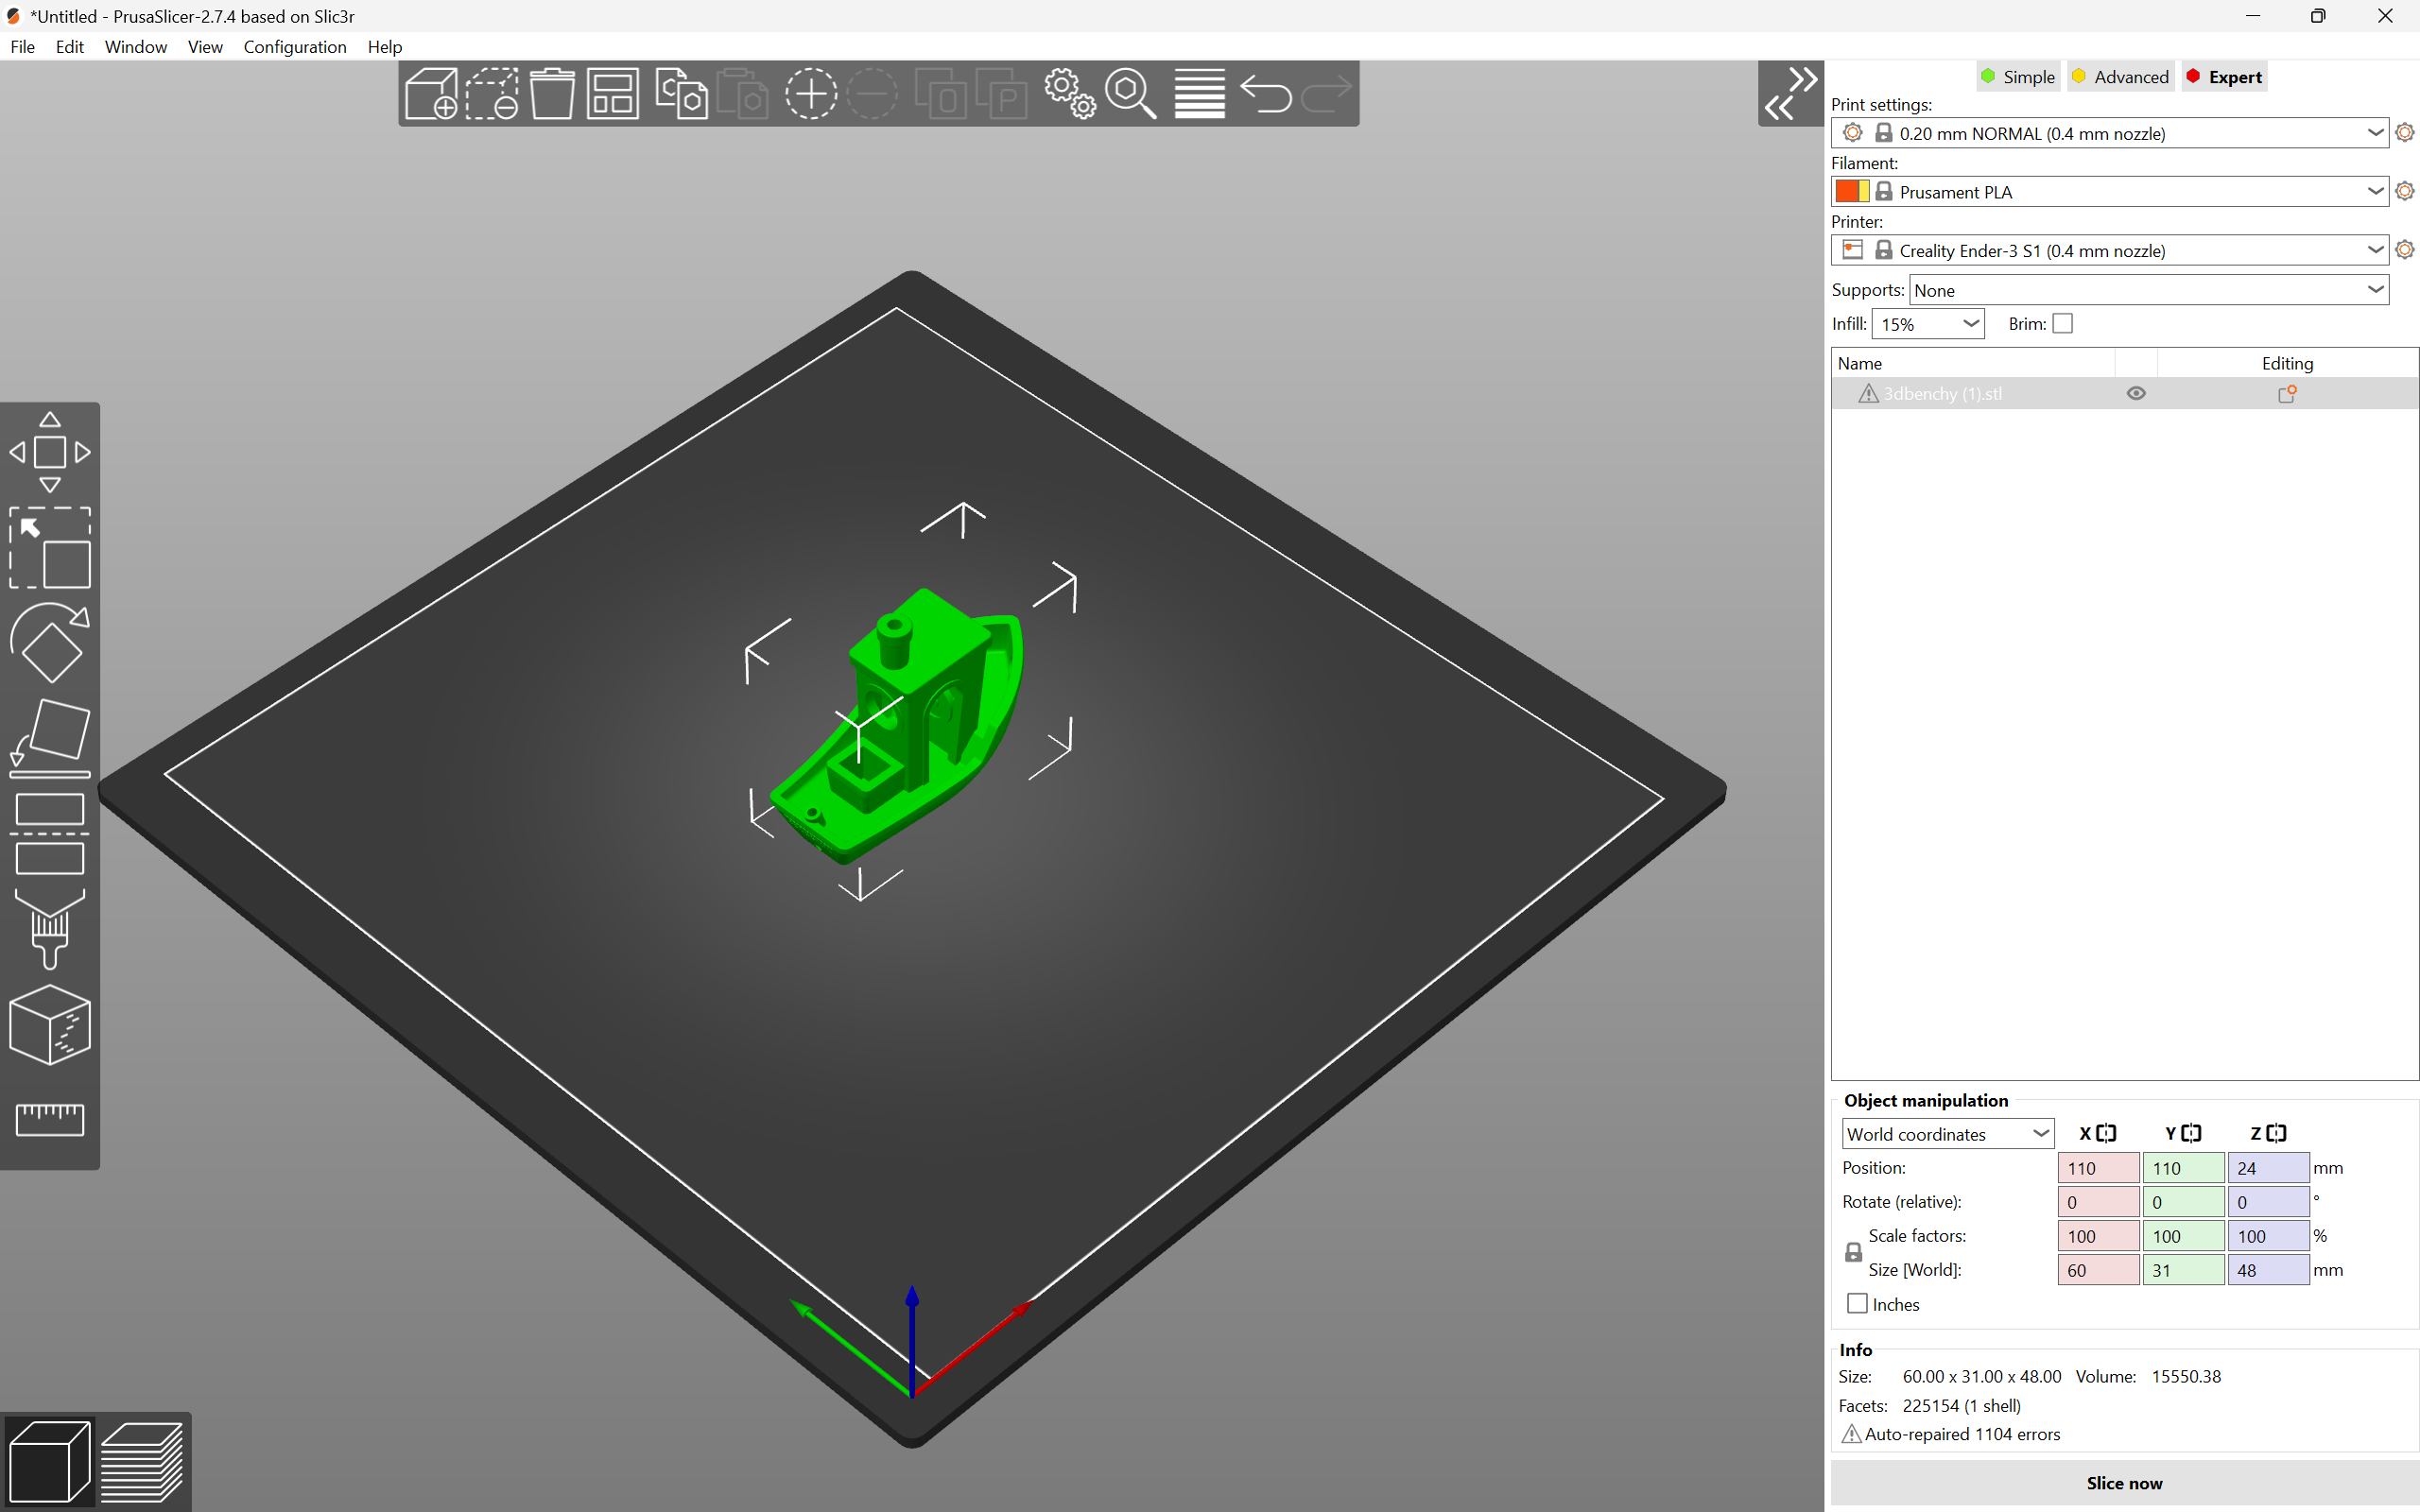Mirror object along Y axis
The image size is (2420, 1512).
[2191, 1133]
